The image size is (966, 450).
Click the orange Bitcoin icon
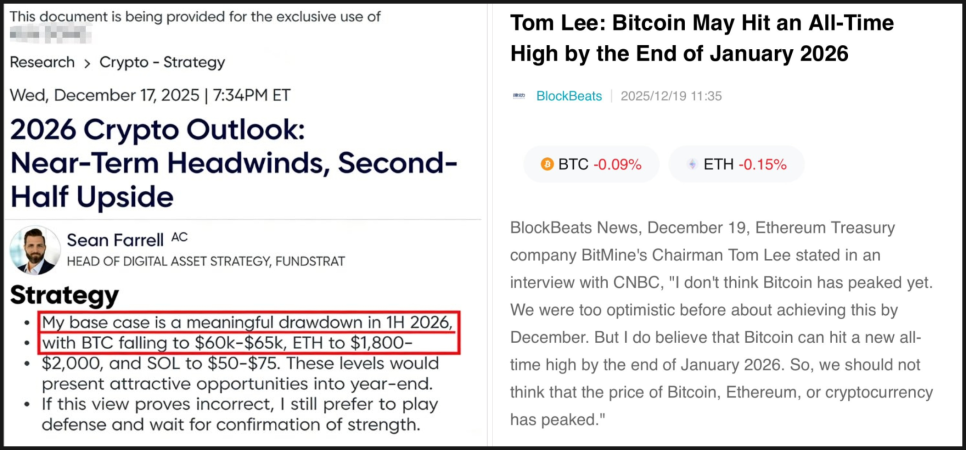[x=547, y=164]
